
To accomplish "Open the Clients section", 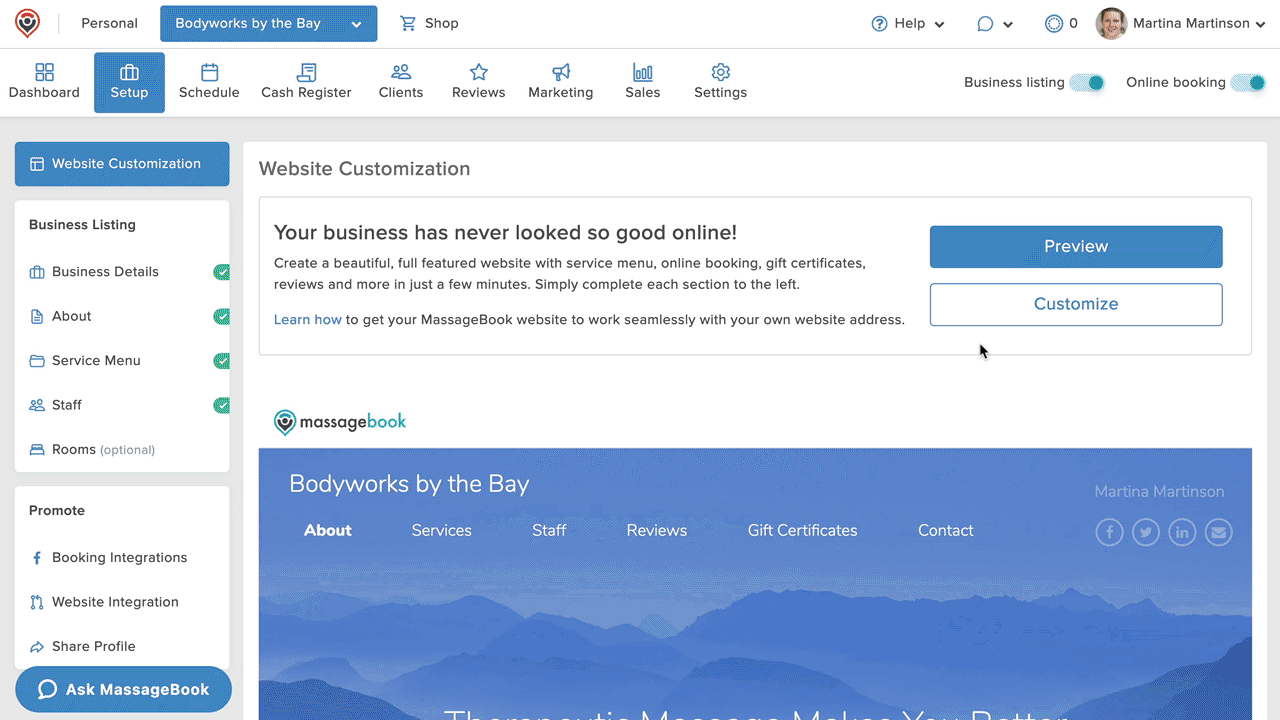I will (401, 82).
